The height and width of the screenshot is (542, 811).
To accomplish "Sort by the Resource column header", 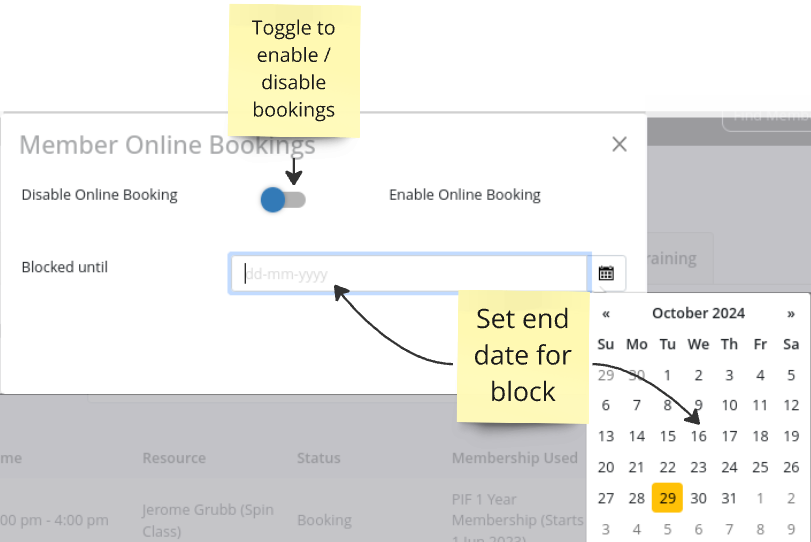I will tap(174, 458).
